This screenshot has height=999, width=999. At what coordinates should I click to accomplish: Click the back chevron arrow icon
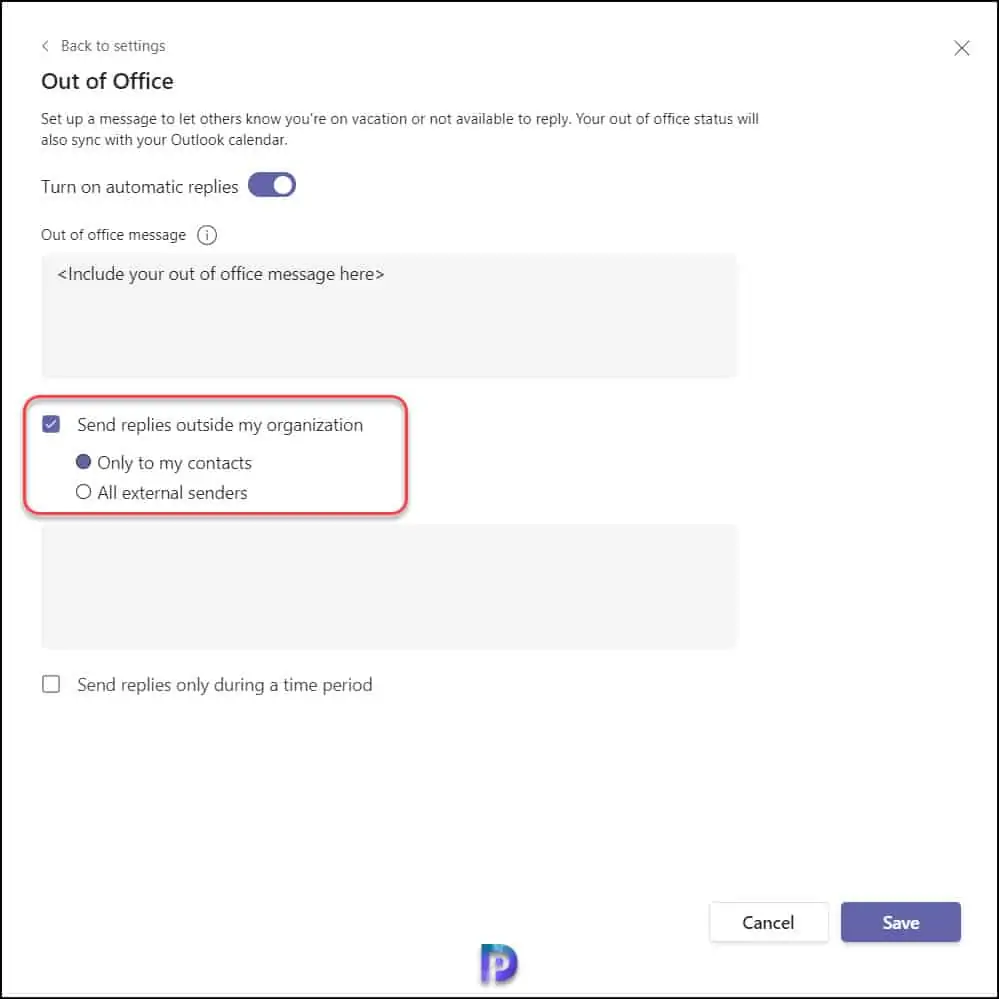[46, 46]
